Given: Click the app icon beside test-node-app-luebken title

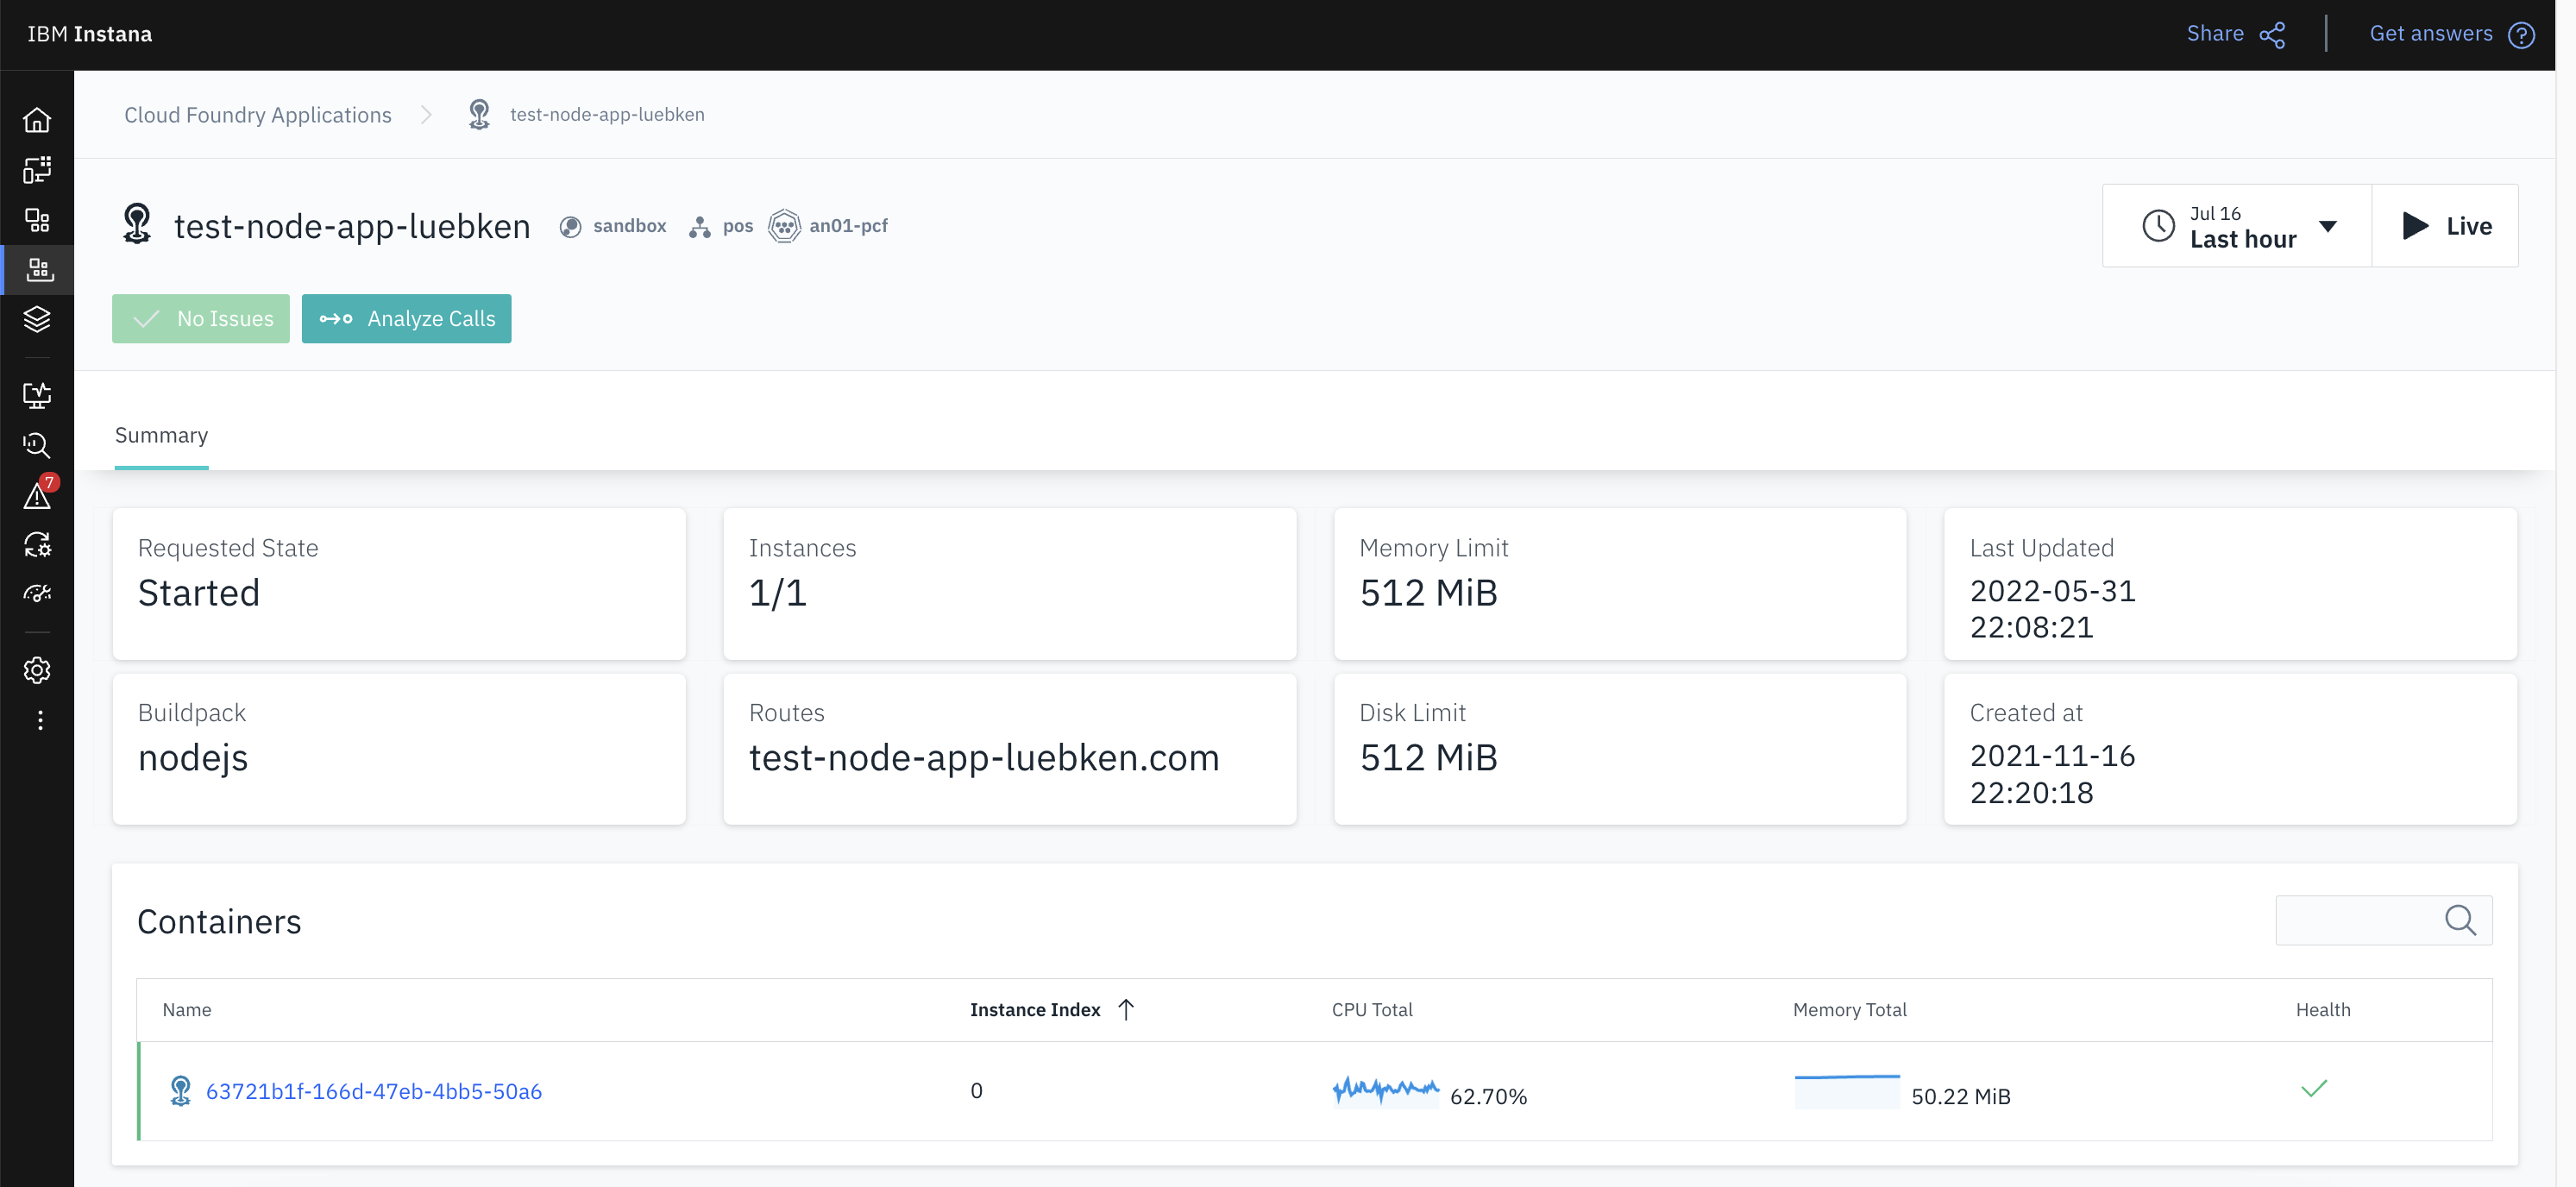Looking at the screenshot, I should (137, 224).
